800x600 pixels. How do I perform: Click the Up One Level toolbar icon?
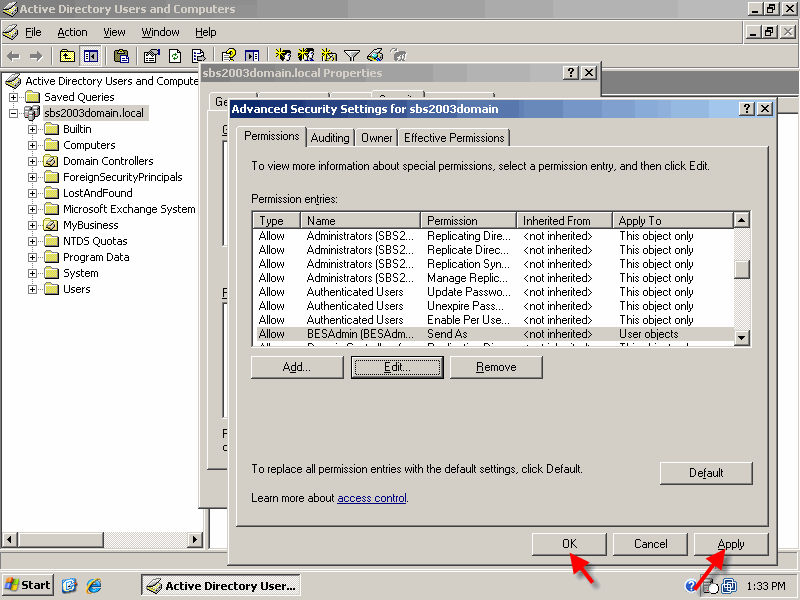pos(67,56)
